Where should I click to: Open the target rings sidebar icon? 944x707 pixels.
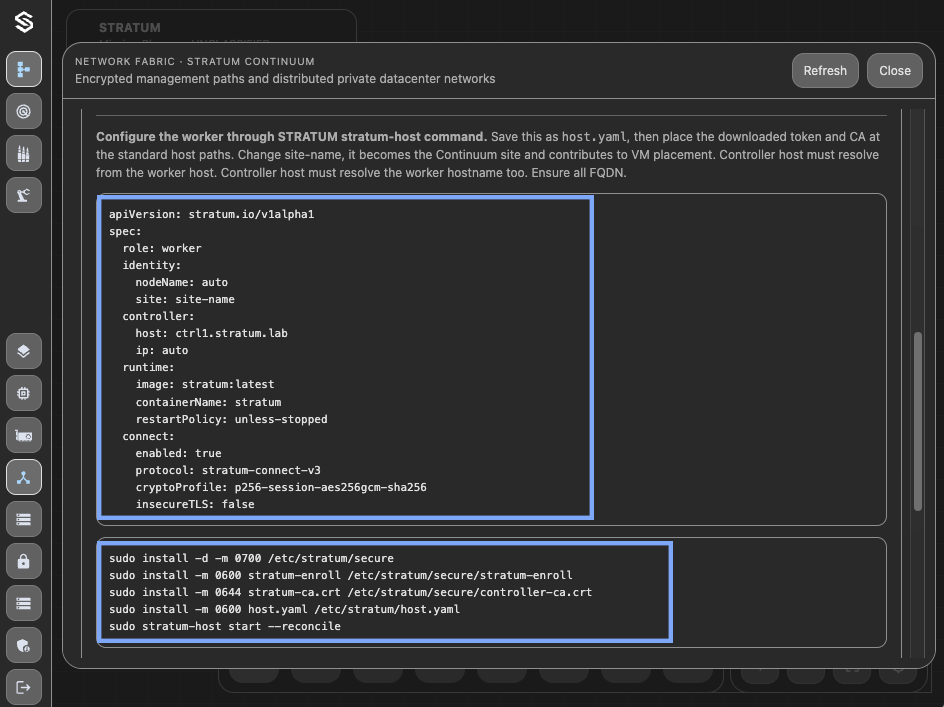23,111
